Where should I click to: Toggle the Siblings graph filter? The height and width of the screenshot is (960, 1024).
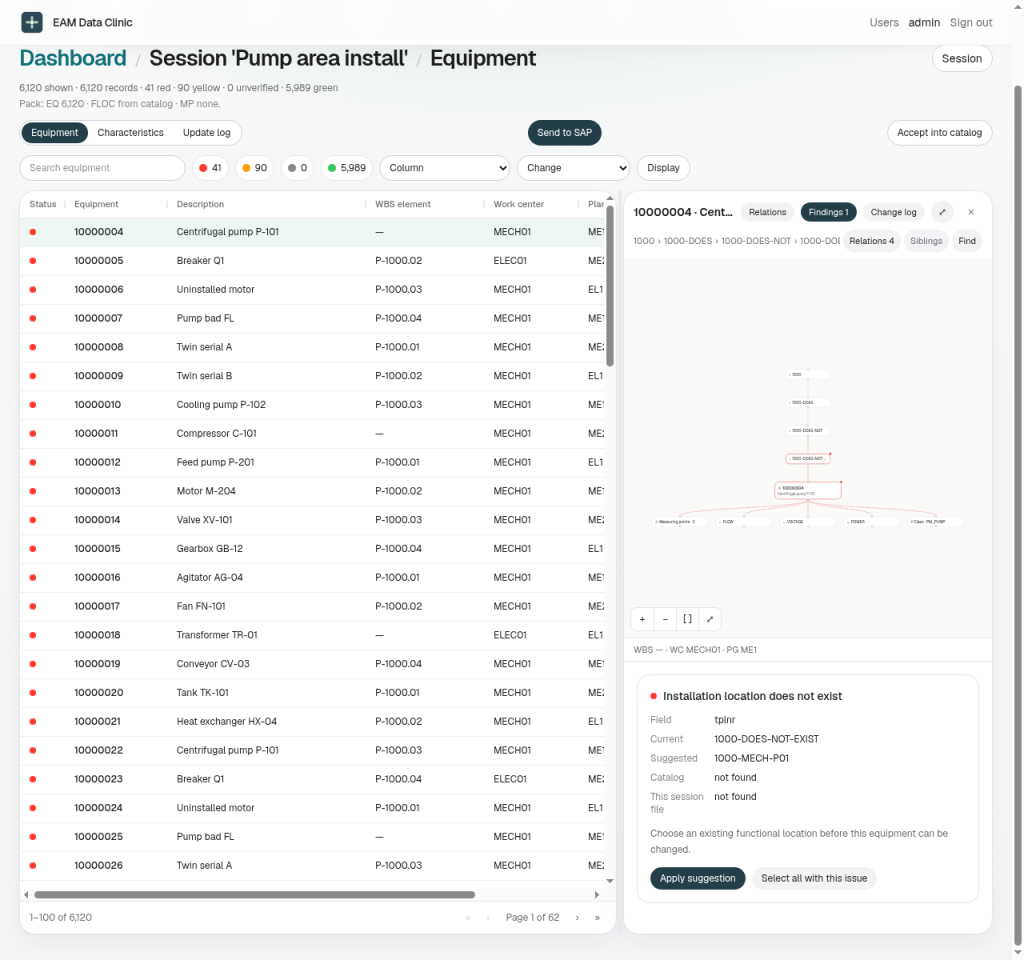pyautogui.click(x=926, y=241)
